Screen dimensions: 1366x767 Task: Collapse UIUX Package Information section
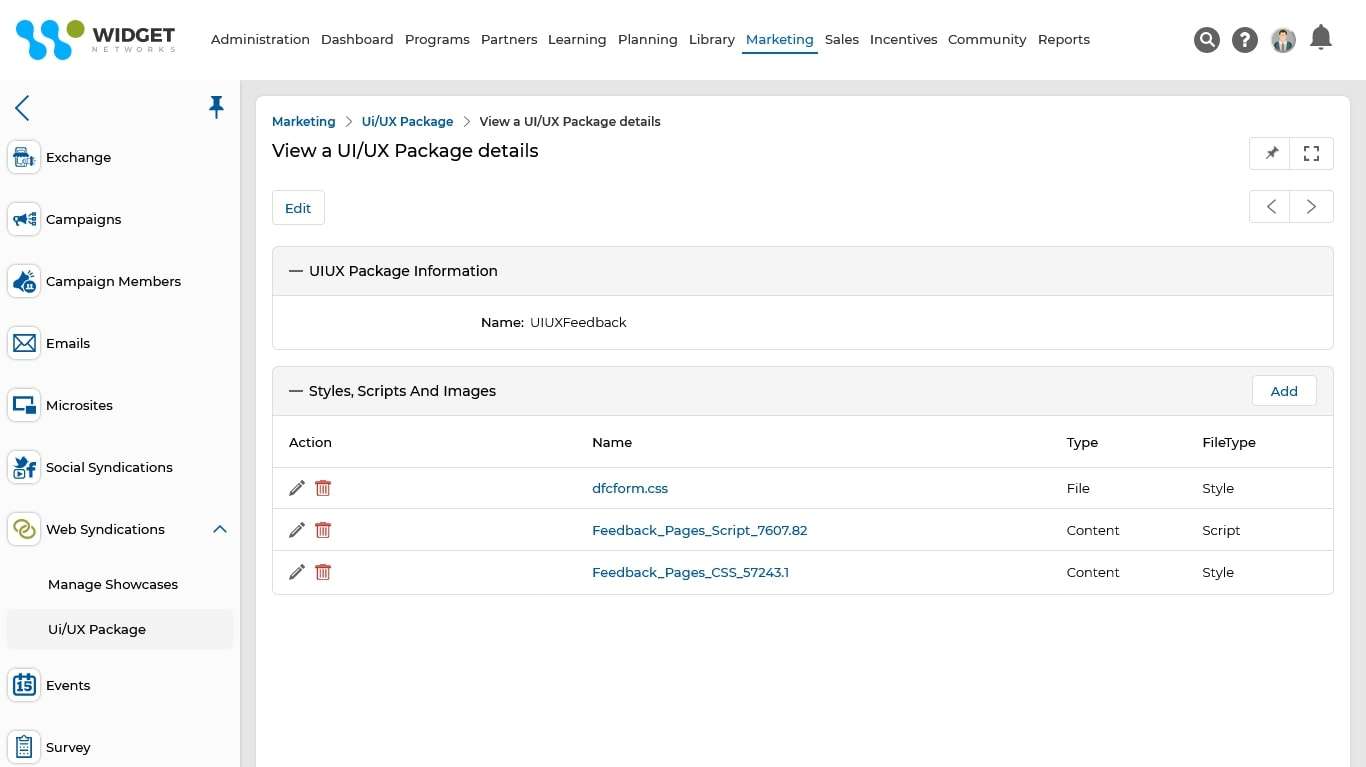click(296, 271)
